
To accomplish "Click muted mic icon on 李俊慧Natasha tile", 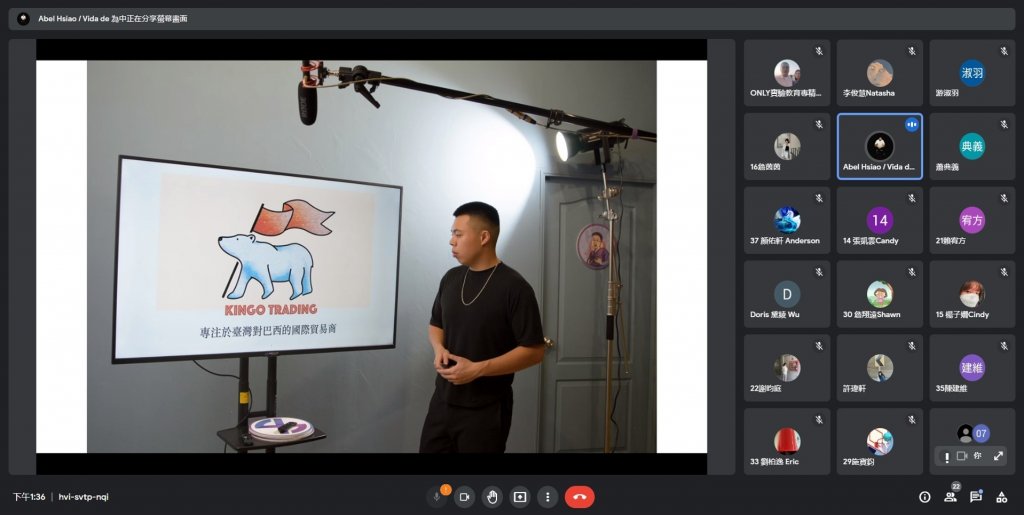I will pos(912,51).
